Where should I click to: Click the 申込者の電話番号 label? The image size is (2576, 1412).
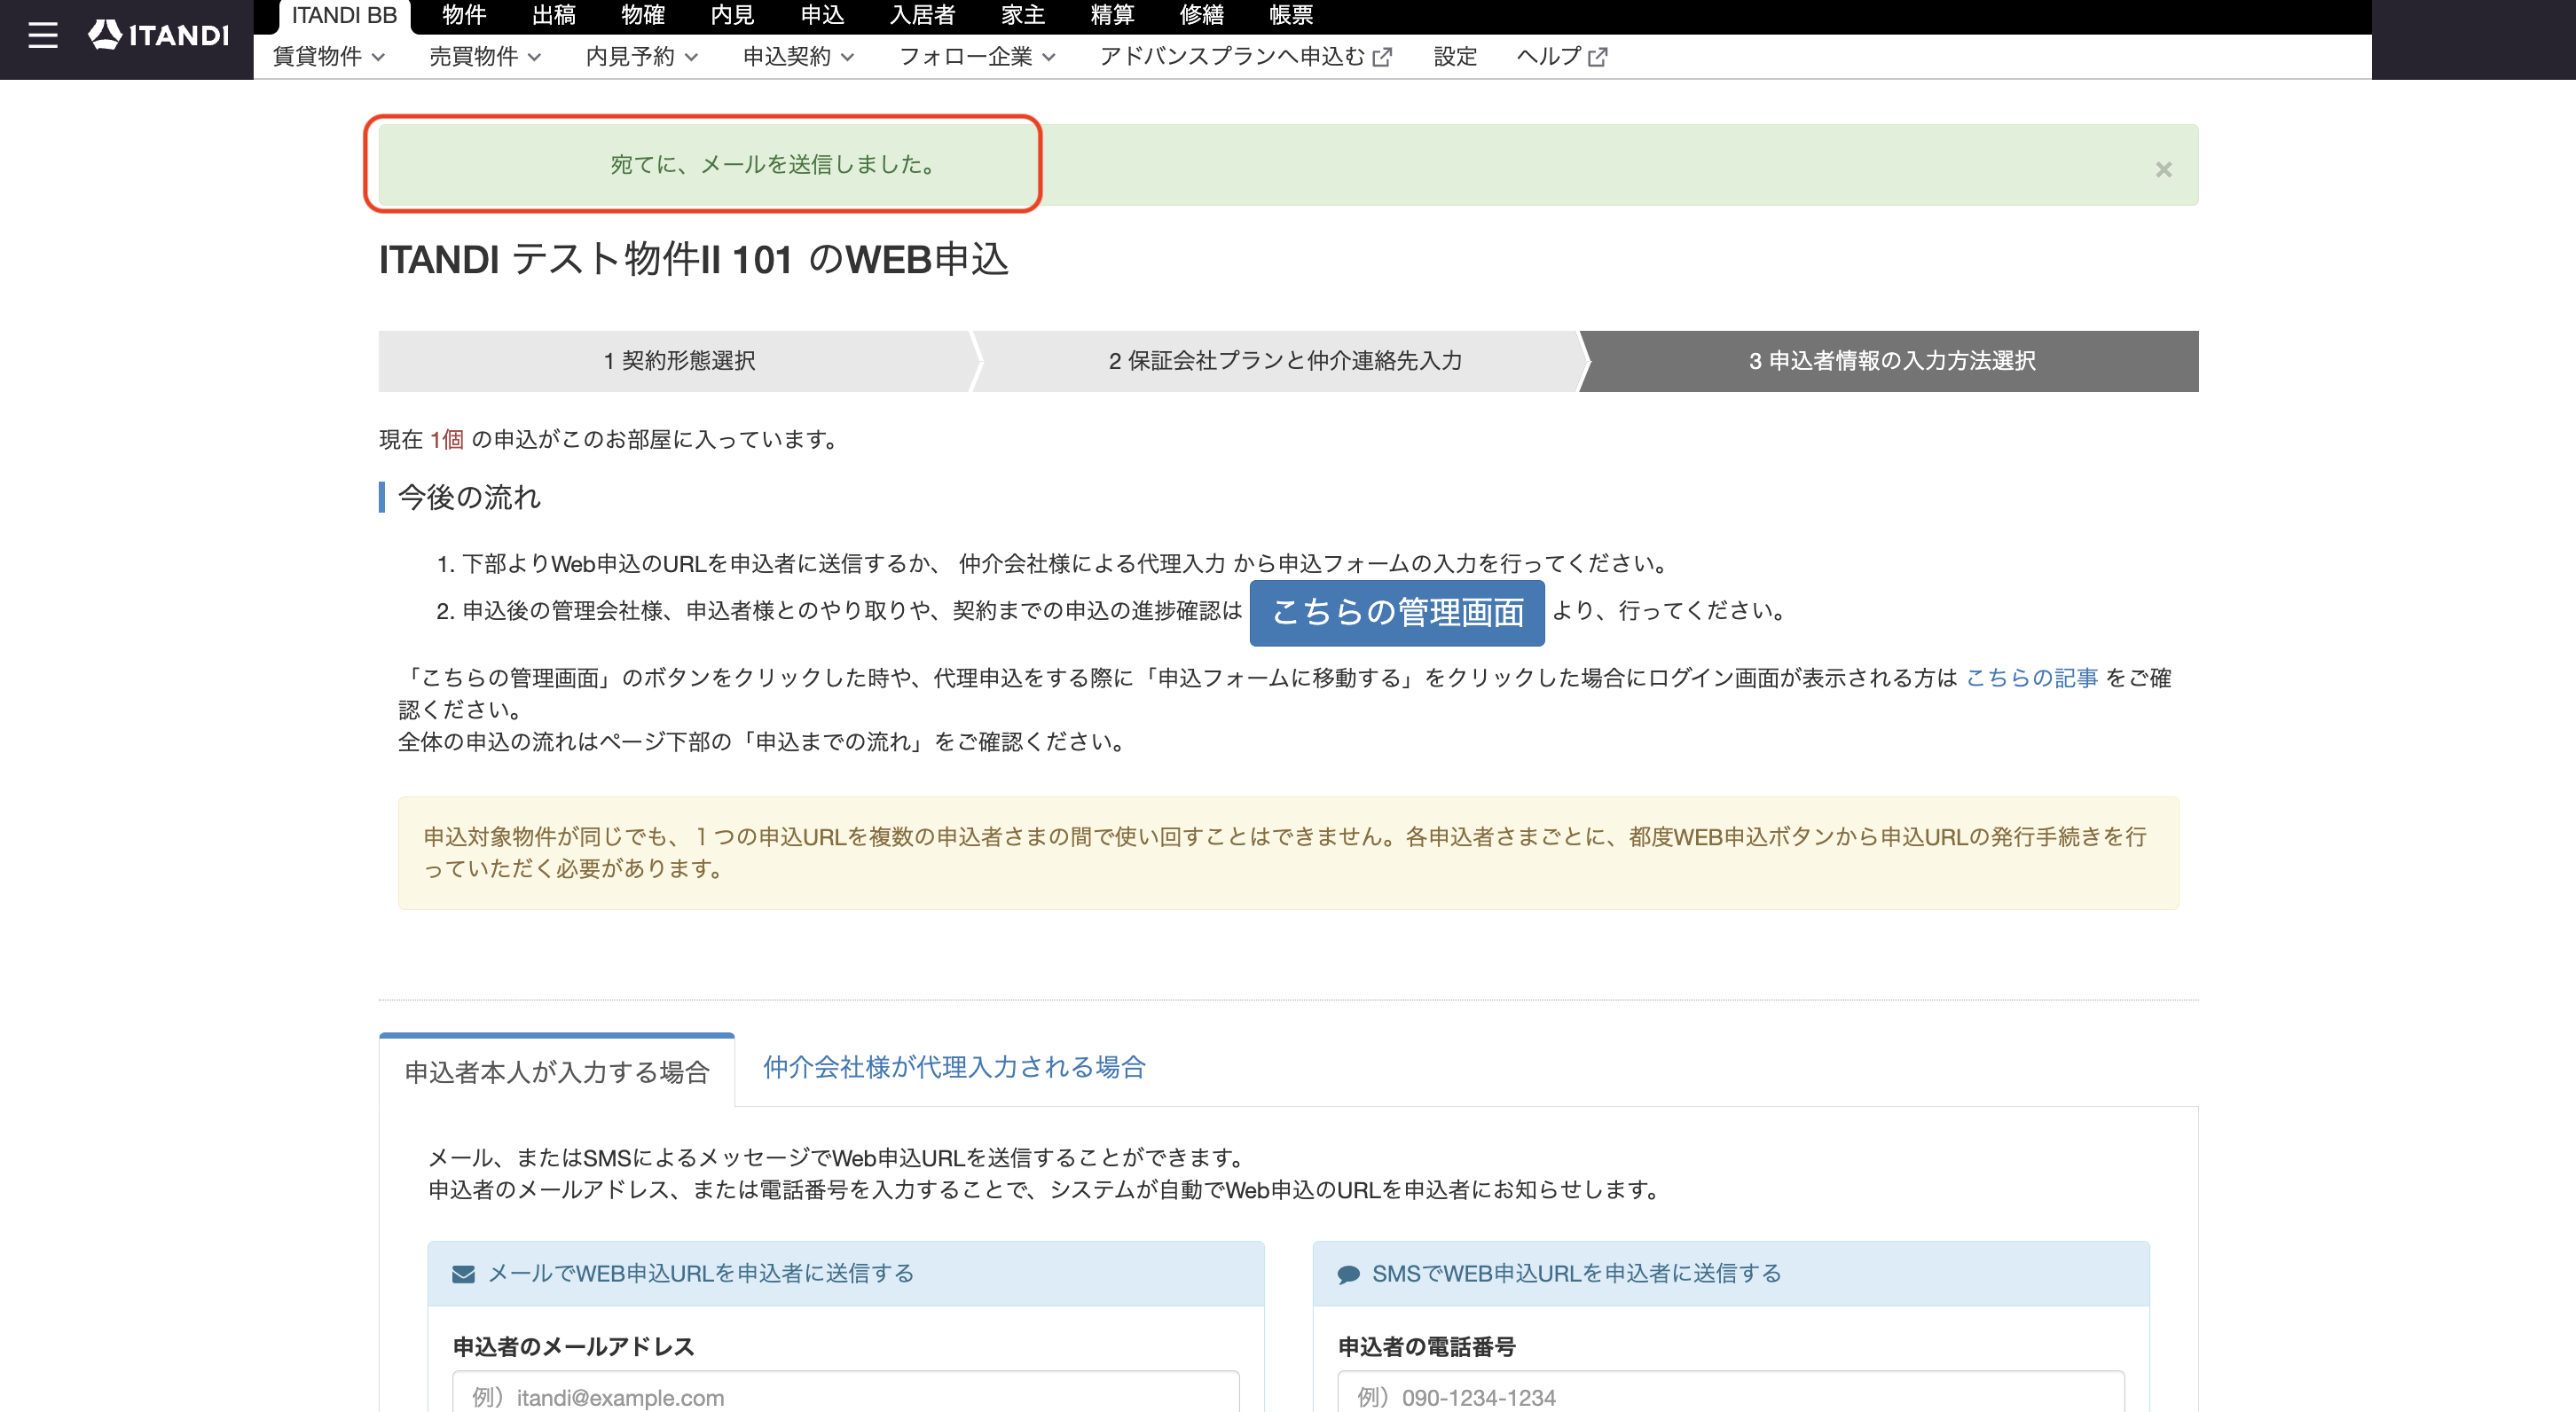(x=1427, y=1347)
